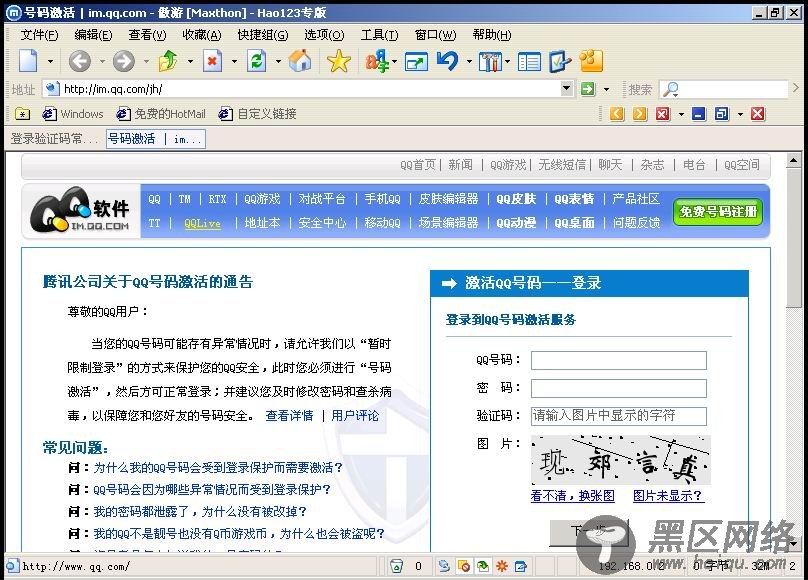808x580 pixels.
Task: Open the 收藏(A) menu
Action: coord(201,35)
